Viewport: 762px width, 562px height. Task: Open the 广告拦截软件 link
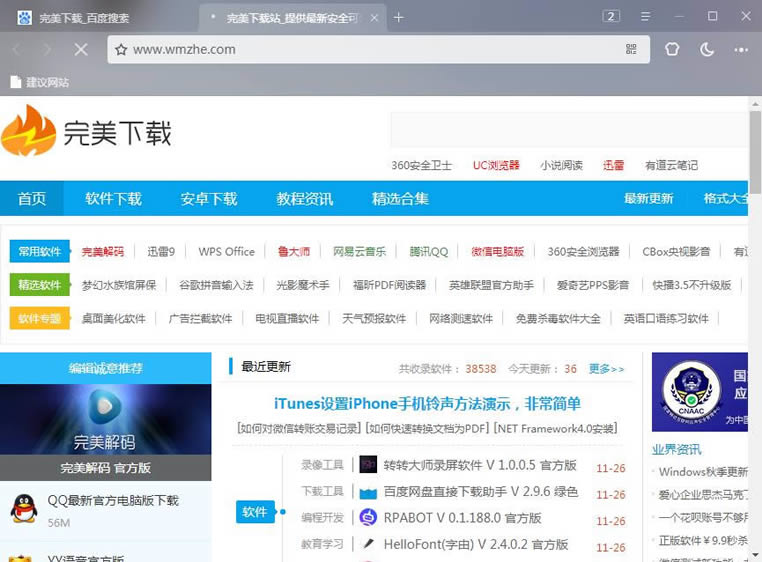coord(200,318)
